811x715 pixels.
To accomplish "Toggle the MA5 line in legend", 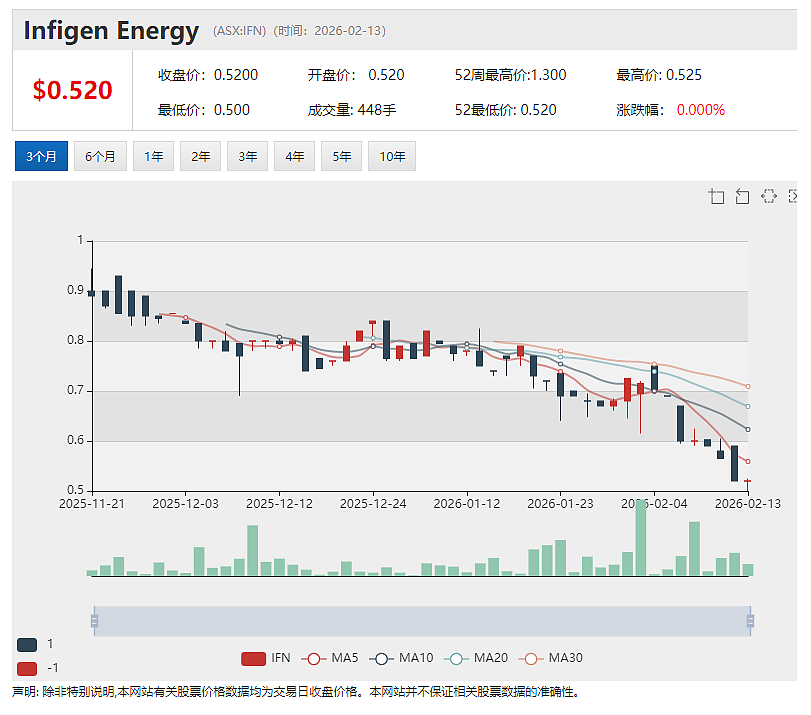I will [x=329, y=658].
